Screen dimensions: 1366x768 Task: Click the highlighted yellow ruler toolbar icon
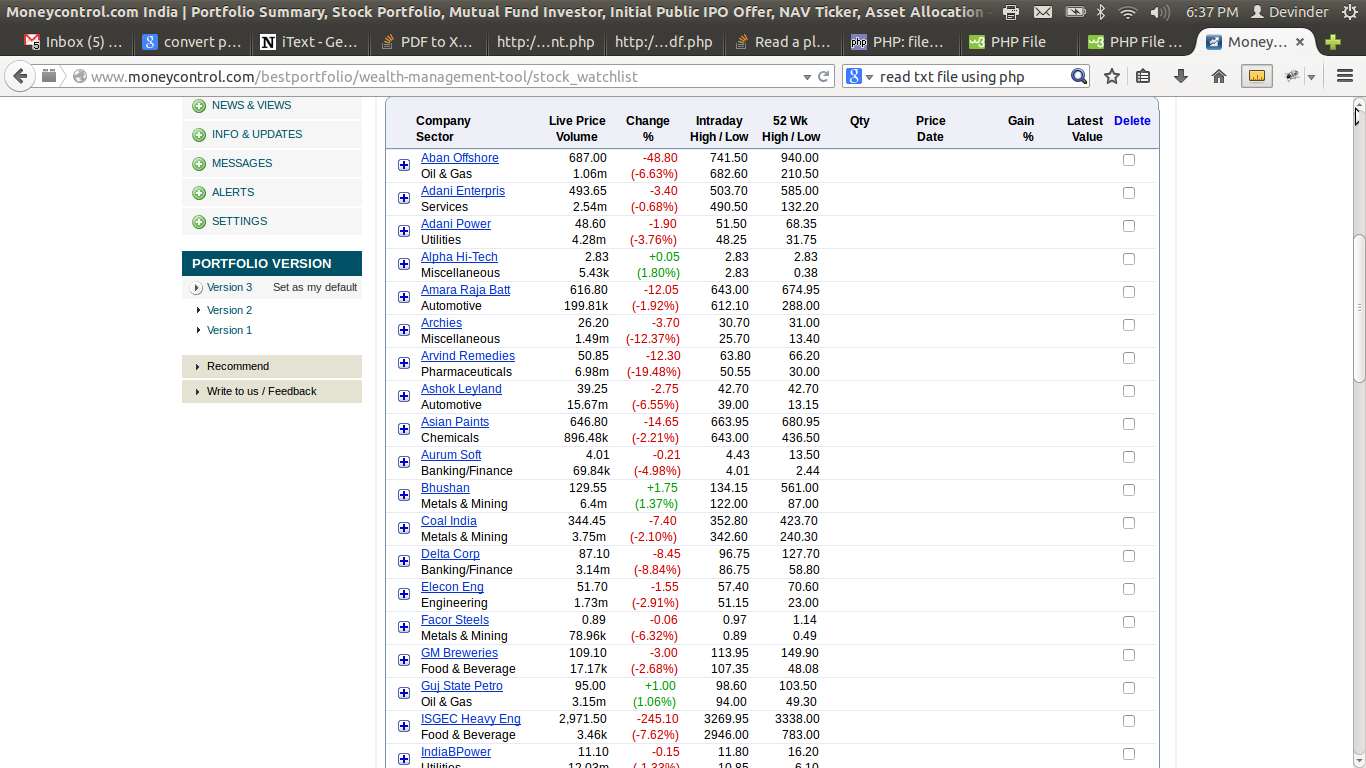click(1257, 76)
